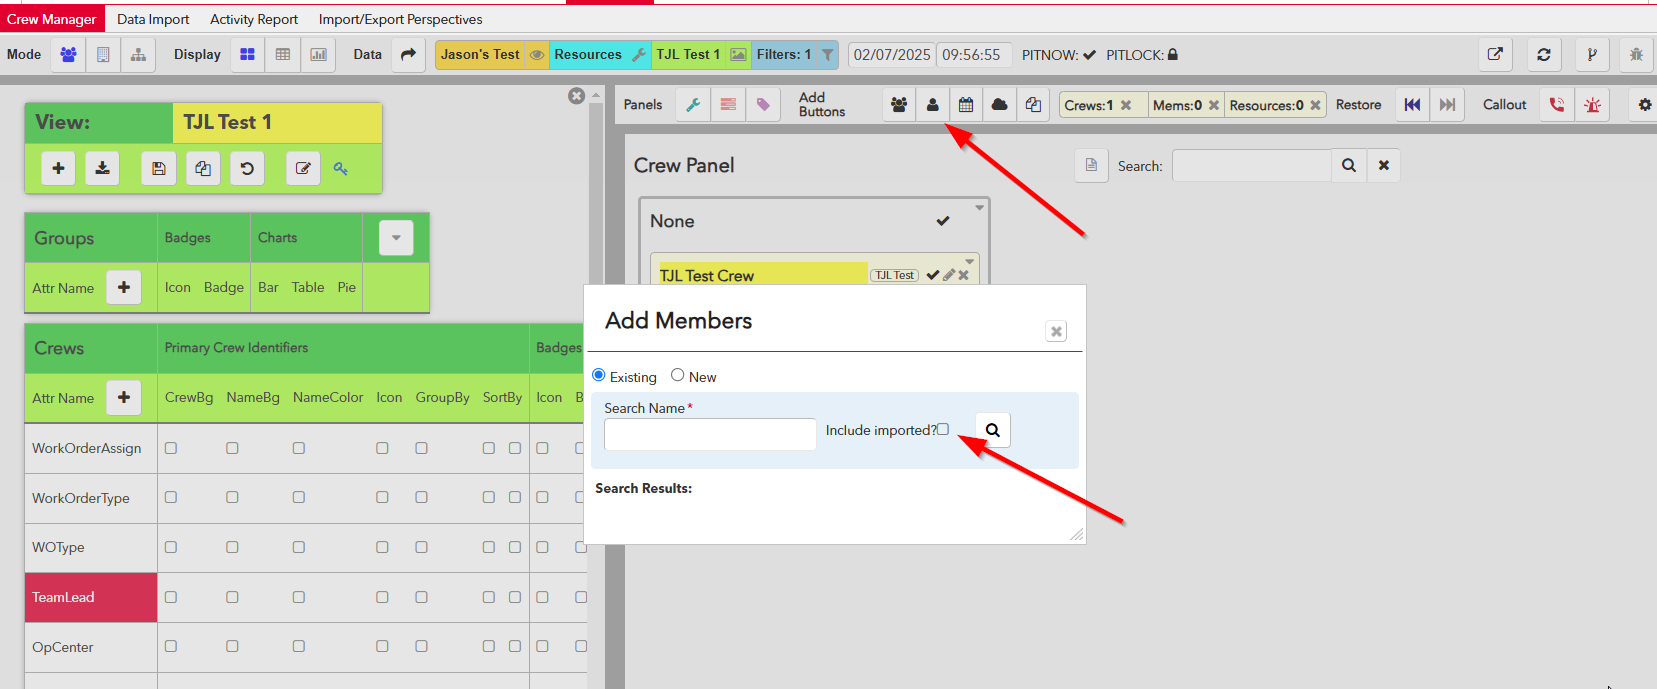Expand the TJL Test Crew dropdown arrow
This screenshot has height=689, width=1657.
click(x=969, y=262)
